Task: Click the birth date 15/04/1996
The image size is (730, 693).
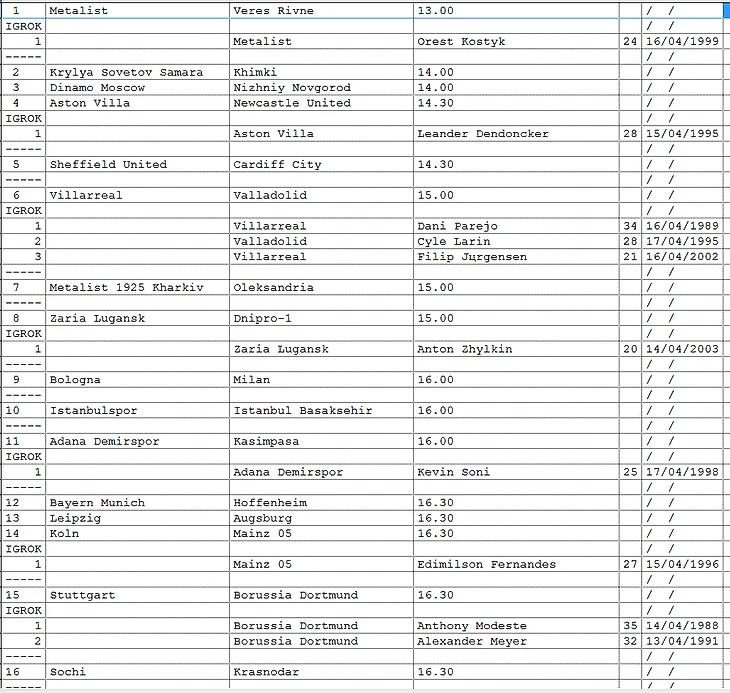Action: click(682, 564)
